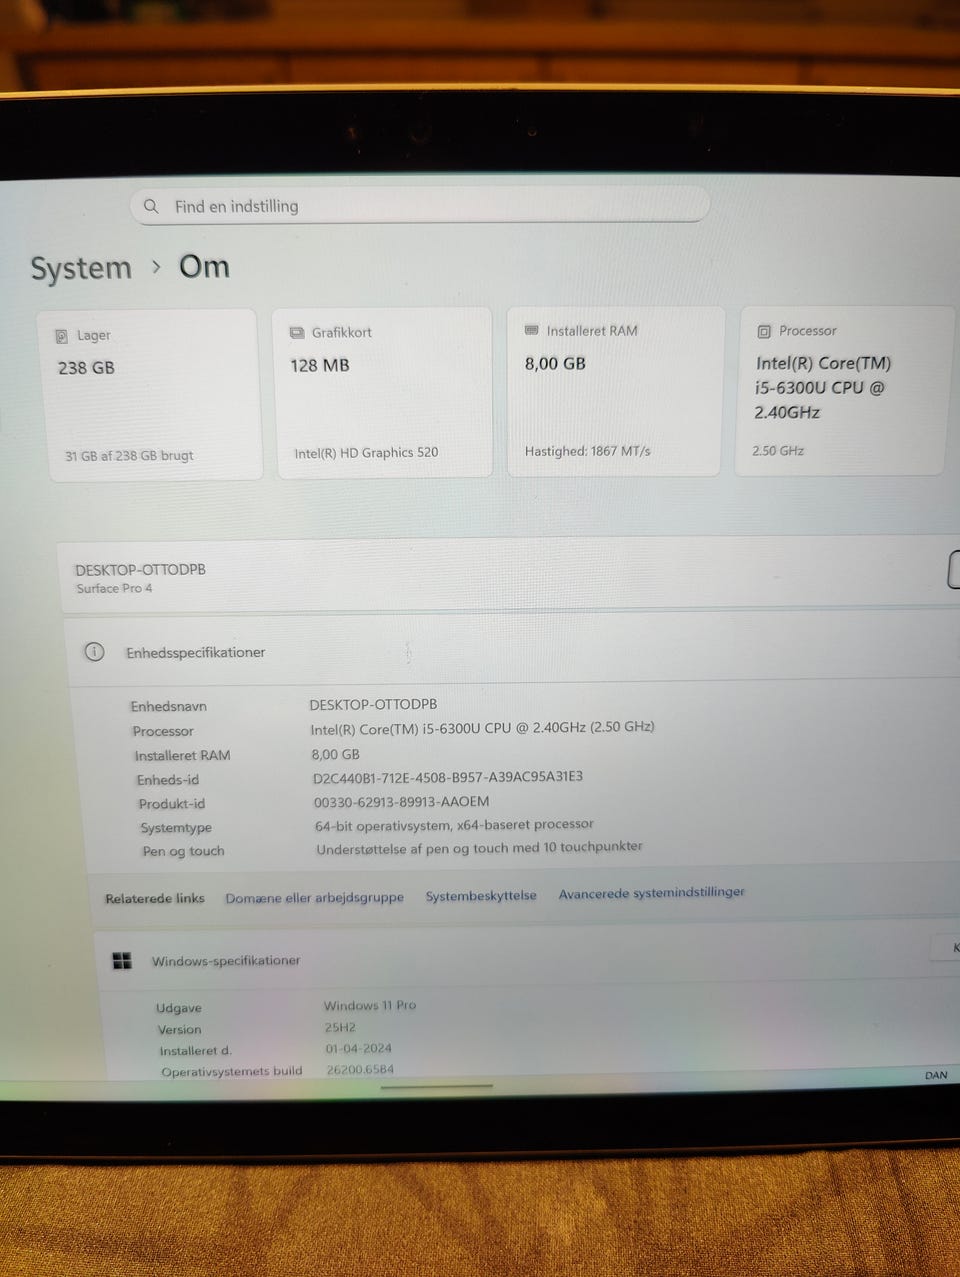Click copy button beside Windows-specifikationer
Screen dimensions: 960x1277
[946, 947]
